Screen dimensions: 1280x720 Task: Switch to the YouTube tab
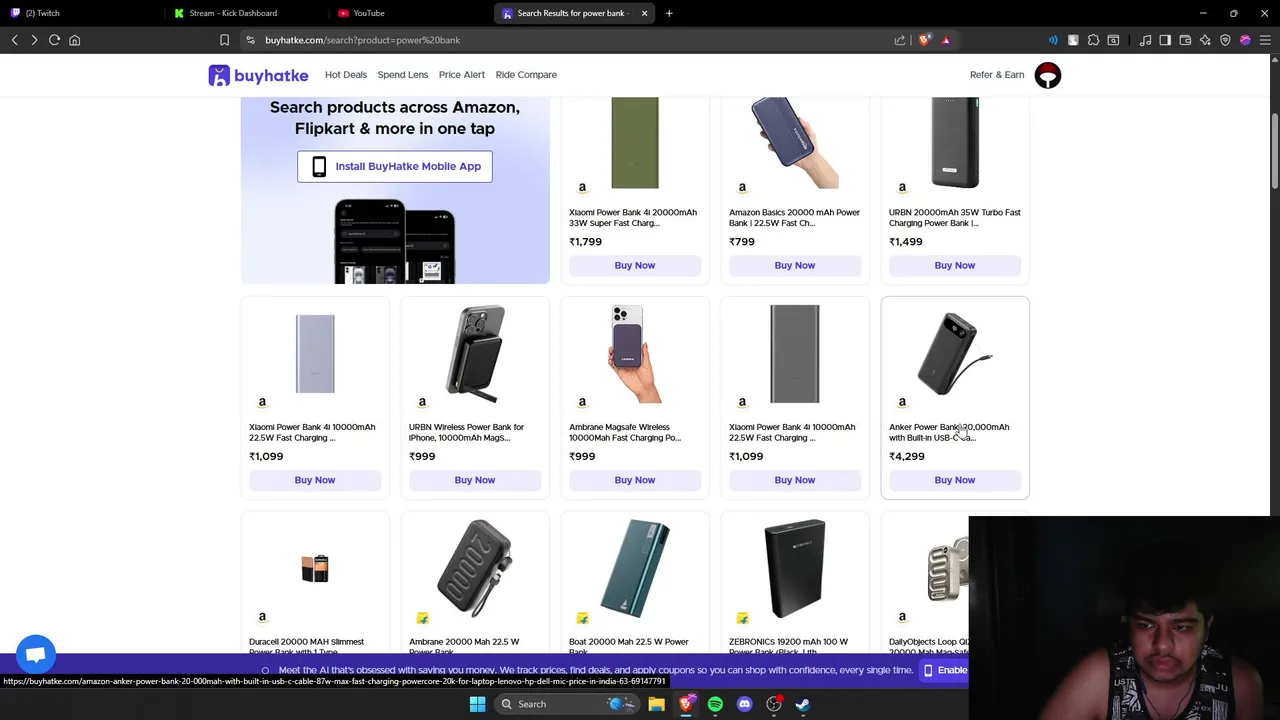[x=410, y=13]
